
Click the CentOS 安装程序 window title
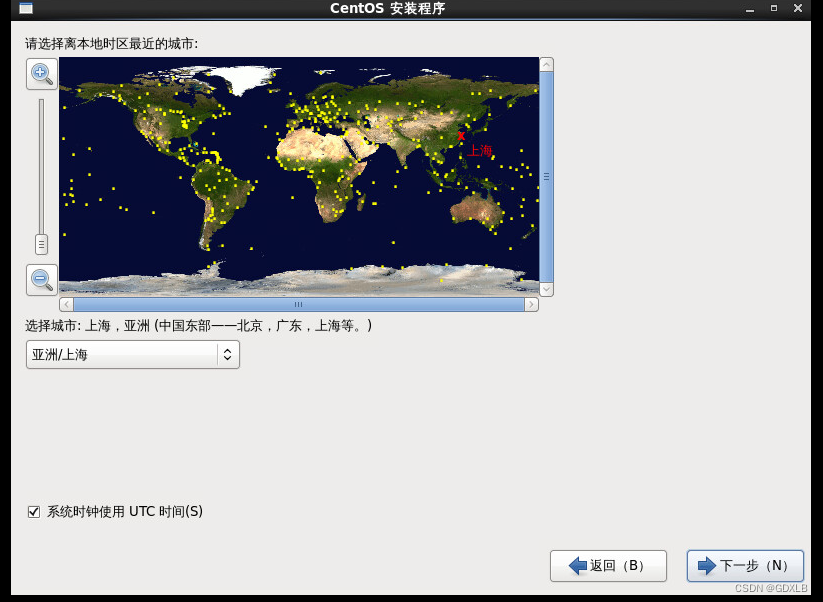pyautogui.click(x=387, y=8)
